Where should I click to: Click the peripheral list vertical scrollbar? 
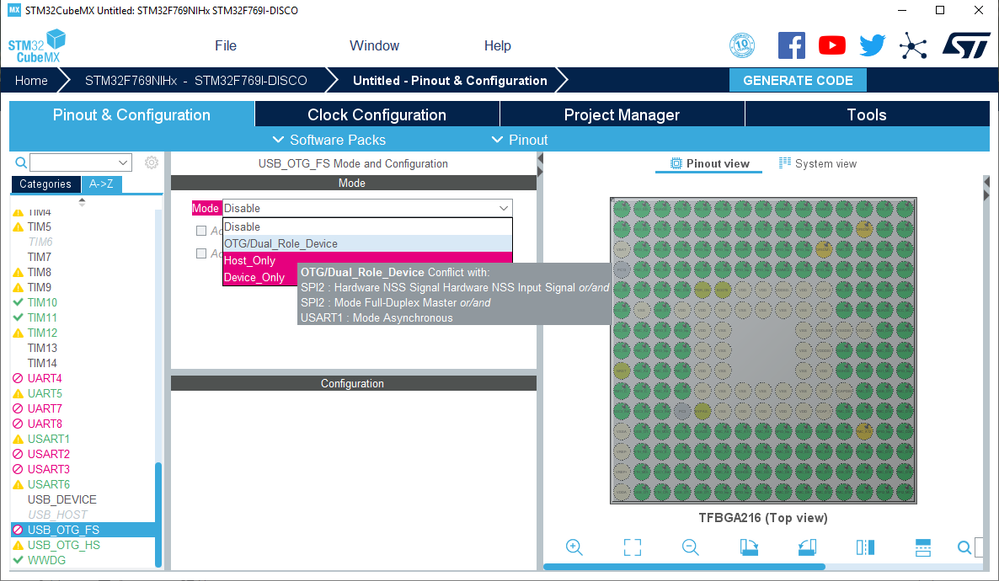[x=158, y=515]
